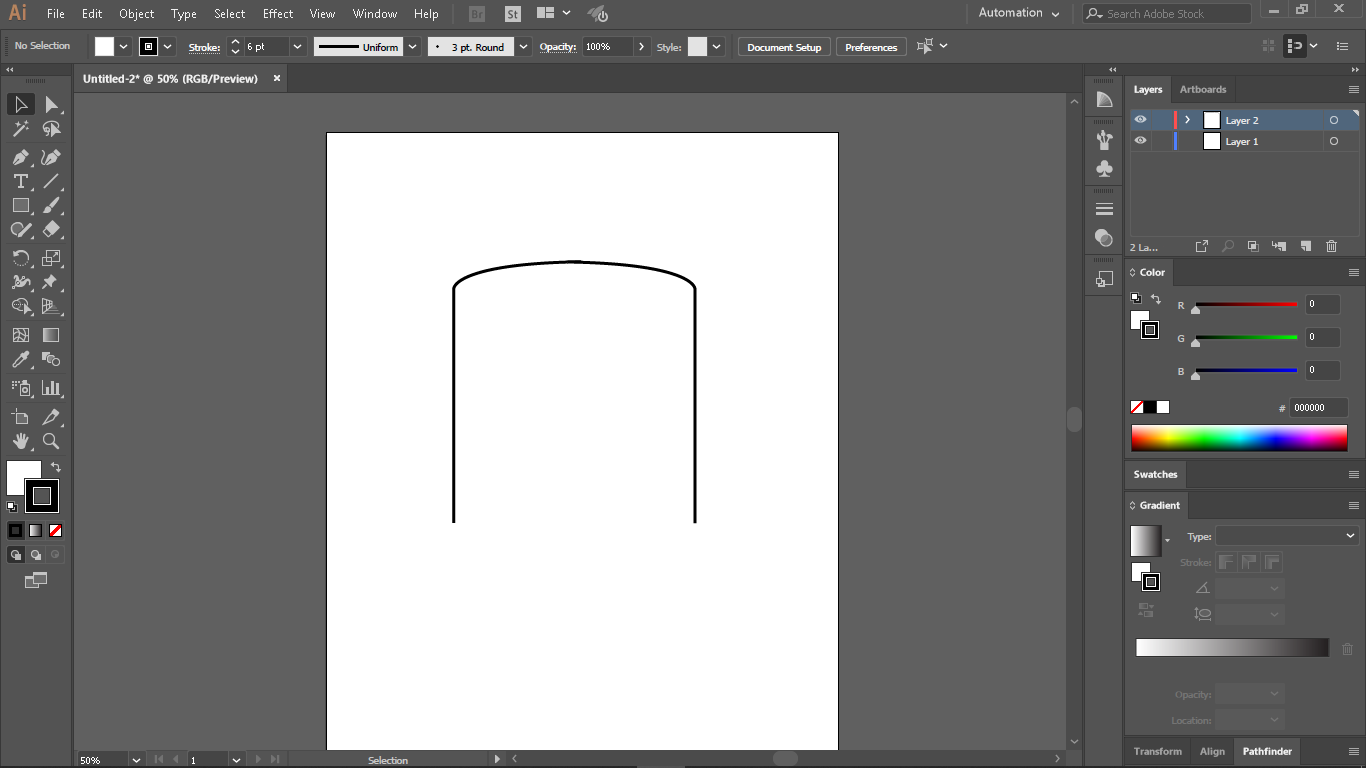Select the Eraser tool
The image size is (1366, 768).
point(51,229)
